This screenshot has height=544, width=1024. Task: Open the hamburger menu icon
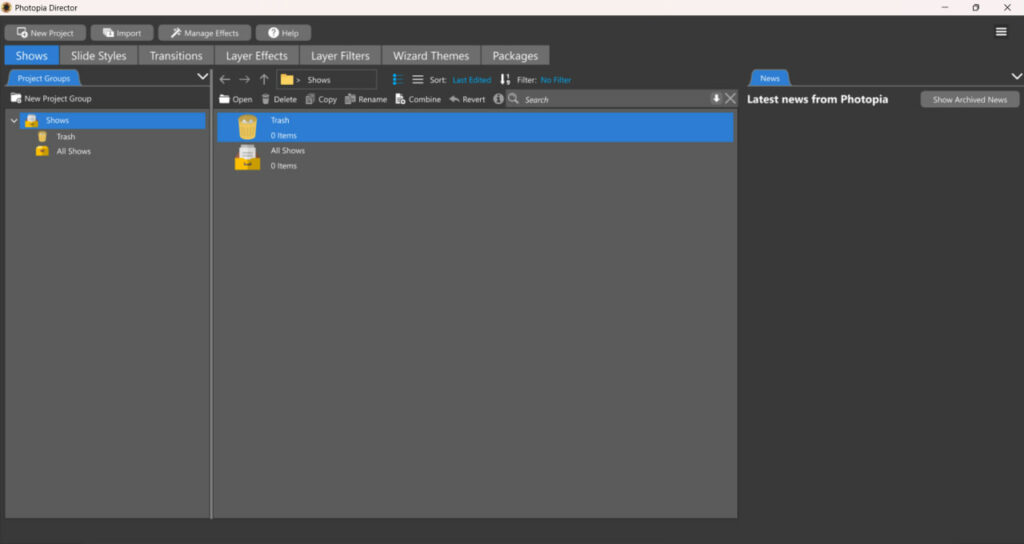pos(1000,32)
